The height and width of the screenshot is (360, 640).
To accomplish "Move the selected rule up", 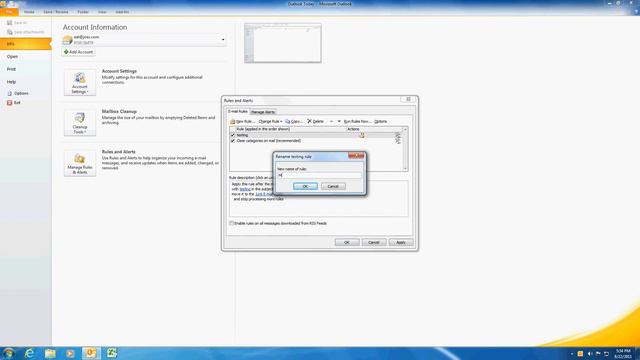I will (331, 121).
